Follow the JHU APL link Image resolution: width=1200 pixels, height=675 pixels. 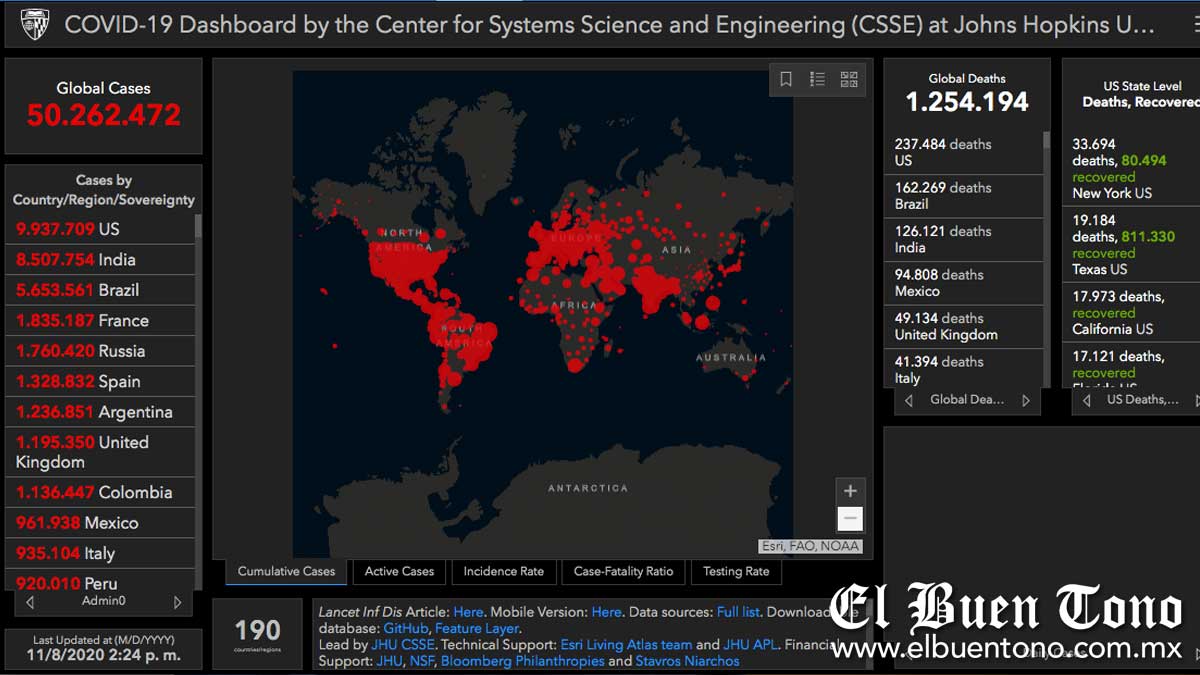[x=752, y=645]
